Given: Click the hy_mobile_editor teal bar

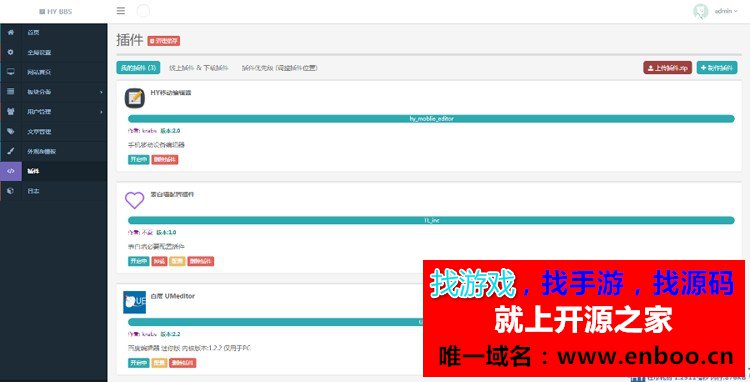Looking at the screenshot, I should [431, 119].
